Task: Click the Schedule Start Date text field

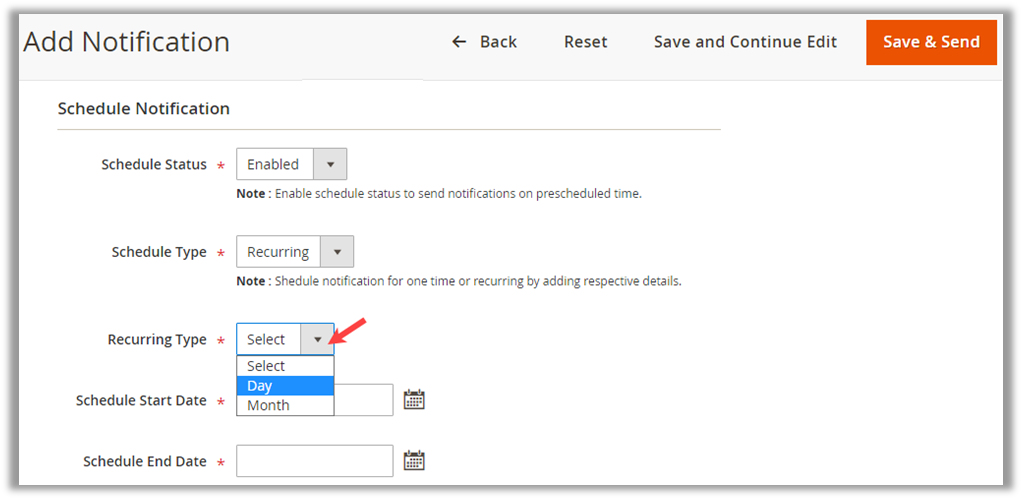Action: point(362,400)
